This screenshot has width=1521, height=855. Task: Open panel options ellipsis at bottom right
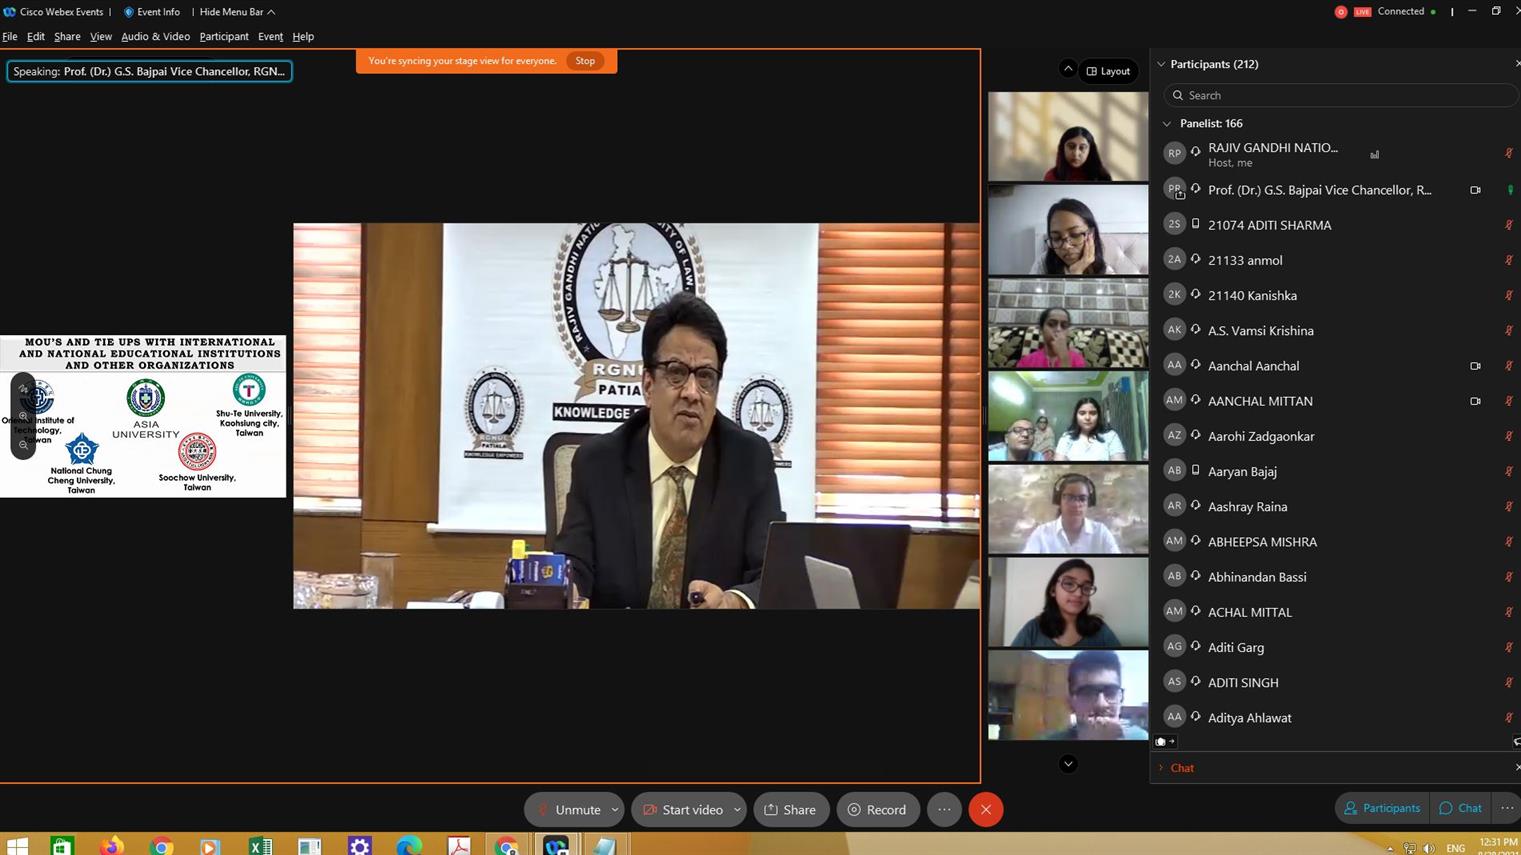coord(1507,808)
